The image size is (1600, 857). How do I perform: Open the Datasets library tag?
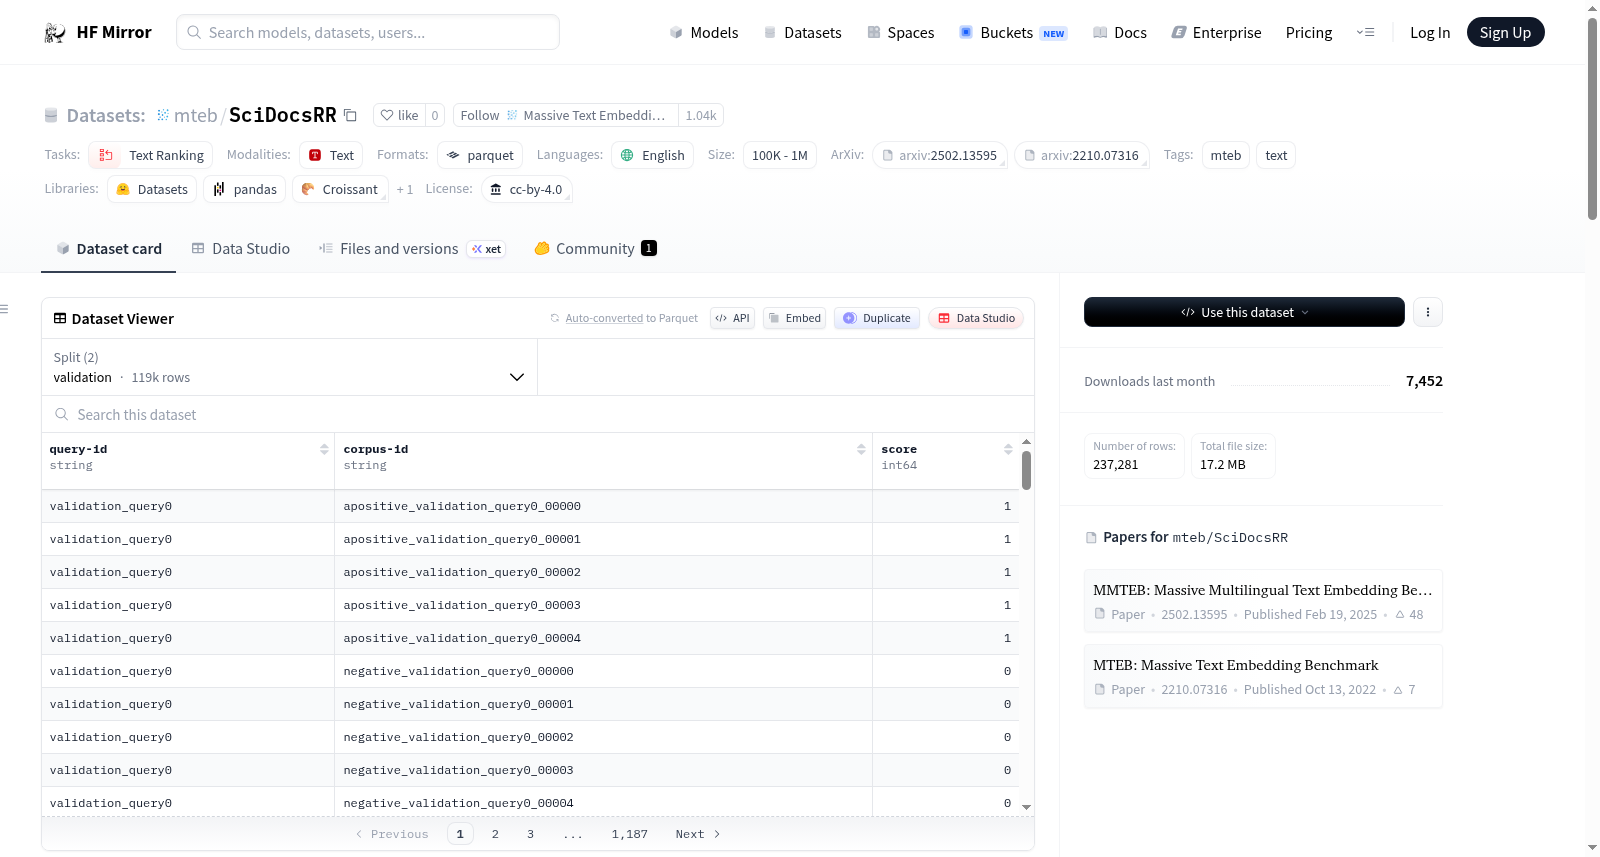152,189
